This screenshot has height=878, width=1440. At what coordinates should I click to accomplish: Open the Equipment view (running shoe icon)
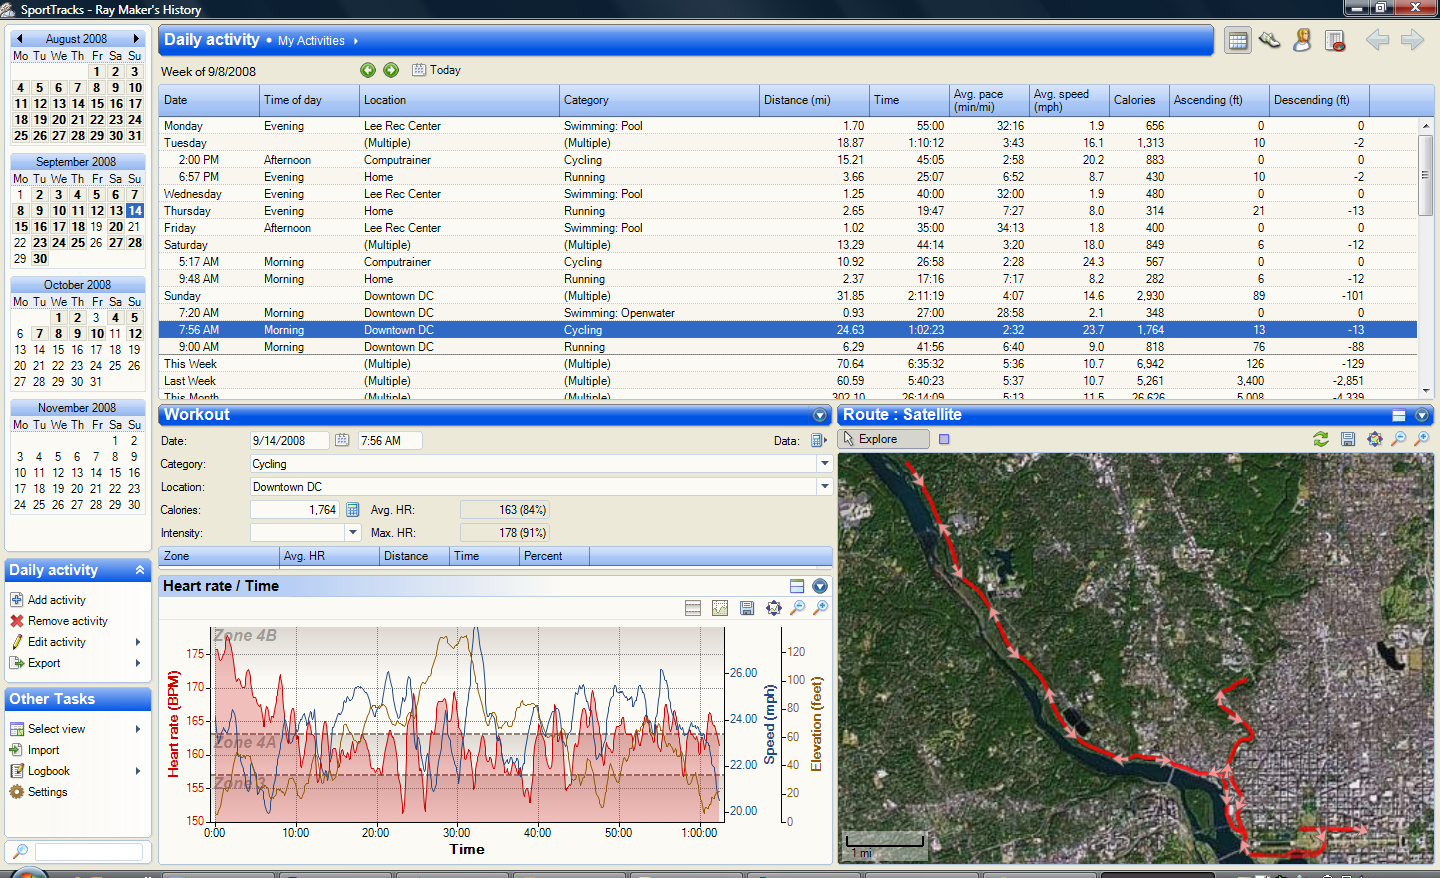tap(1270, 41)
